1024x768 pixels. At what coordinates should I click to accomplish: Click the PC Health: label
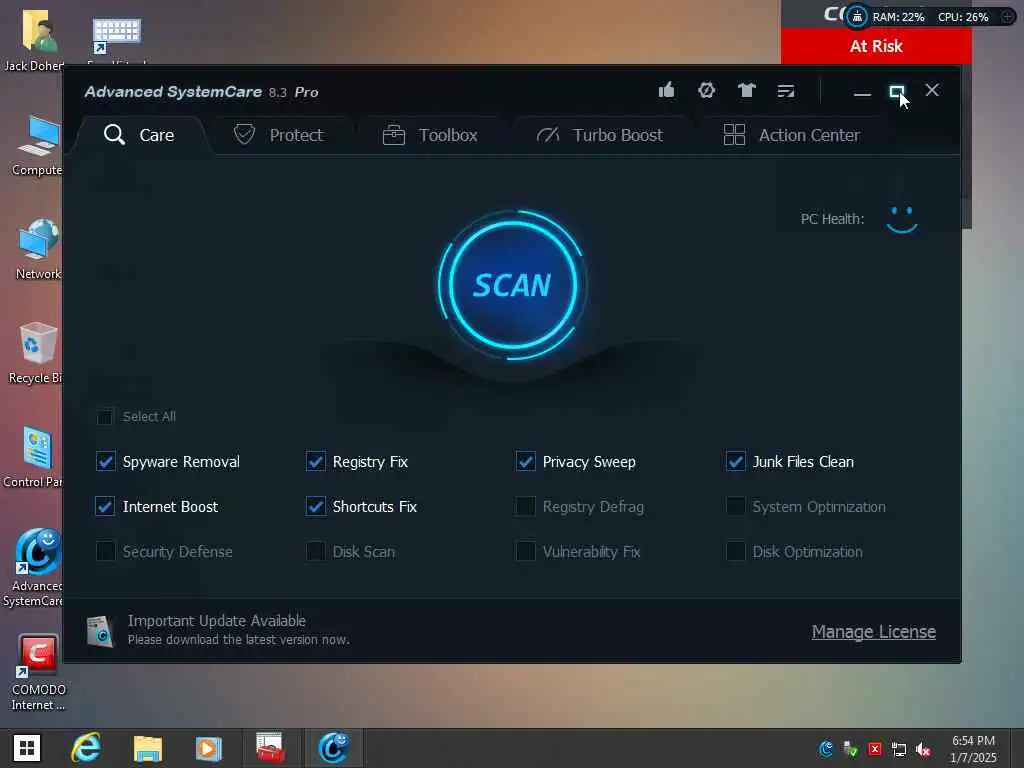[x=832, y=219]
